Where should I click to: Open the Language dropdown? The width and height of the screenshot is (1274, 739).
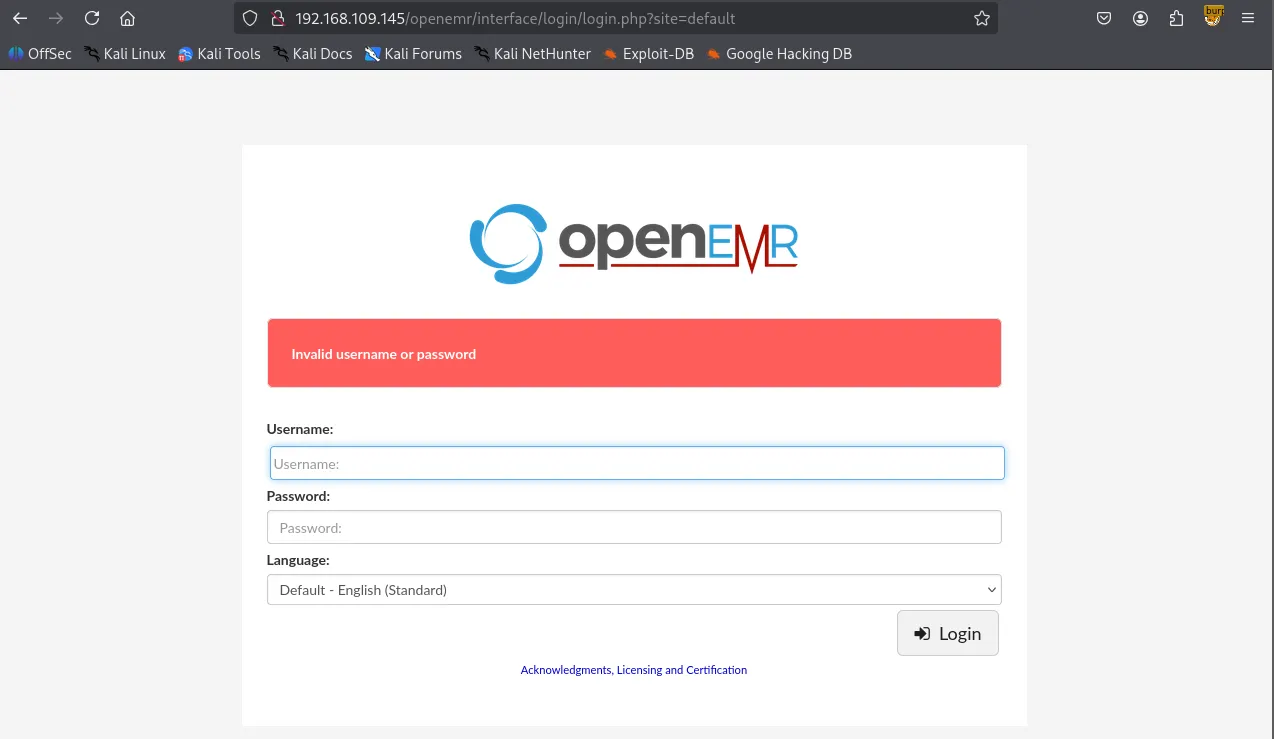[633, 590]
